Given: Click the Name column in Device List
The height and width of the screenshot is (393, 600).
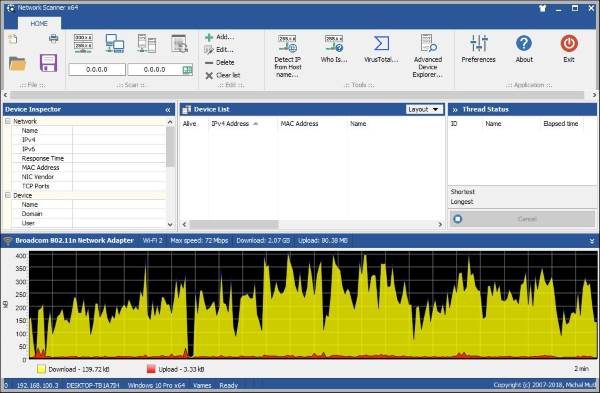Looking at the screenshot, I should coord(358,124).
